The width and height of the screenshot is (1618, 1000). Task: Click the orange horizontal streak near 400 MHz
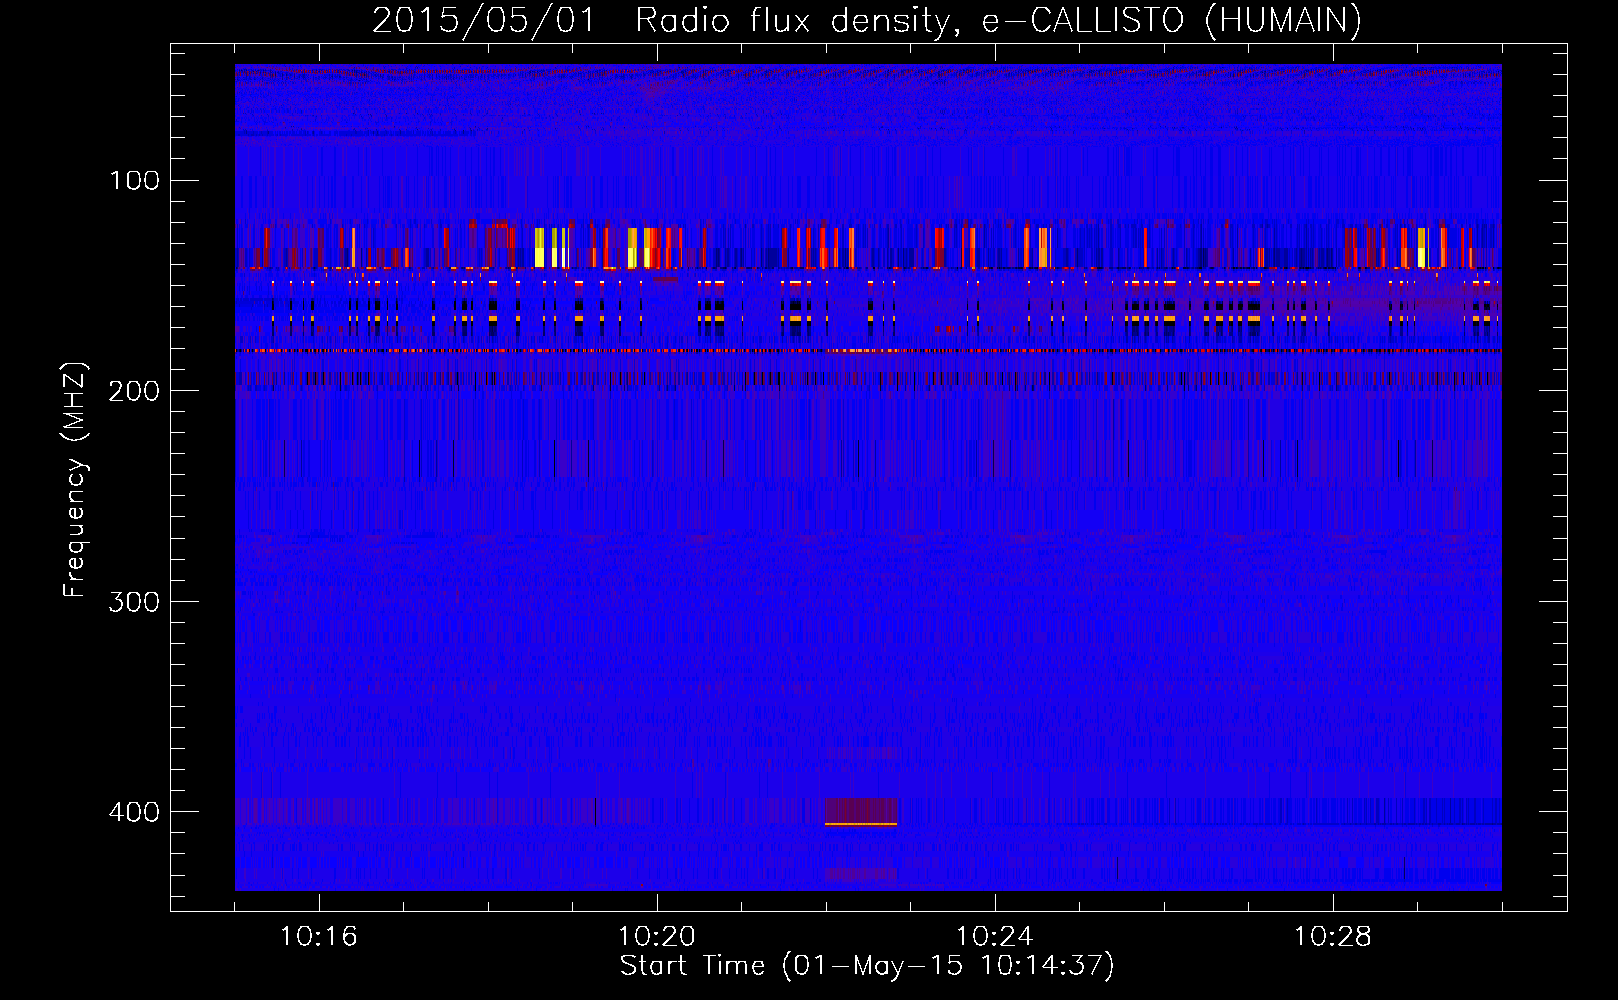[x=861, y=824]
